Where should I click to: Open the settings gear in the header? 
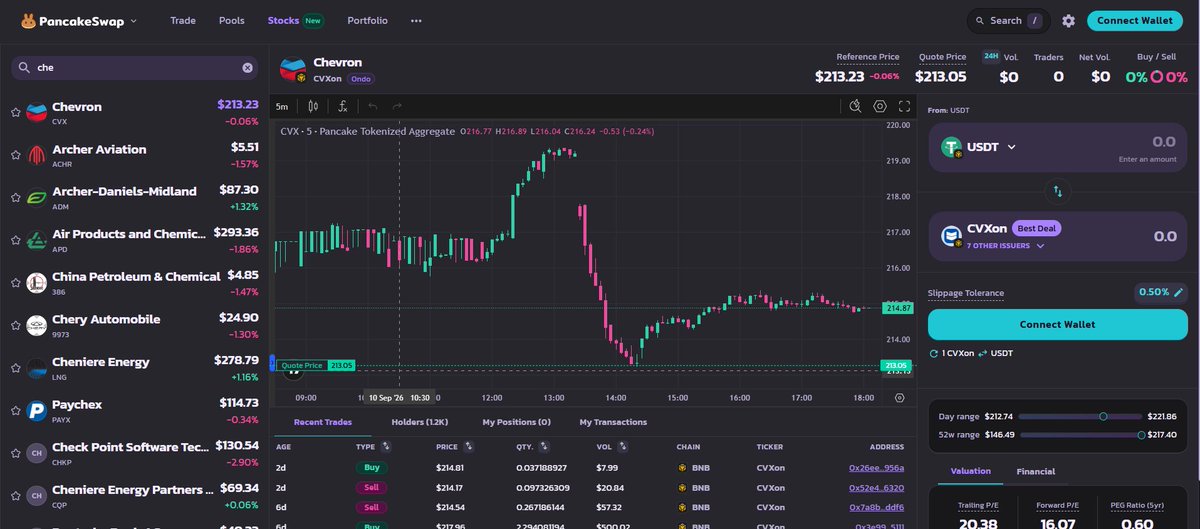click(x=1068, y=20)
